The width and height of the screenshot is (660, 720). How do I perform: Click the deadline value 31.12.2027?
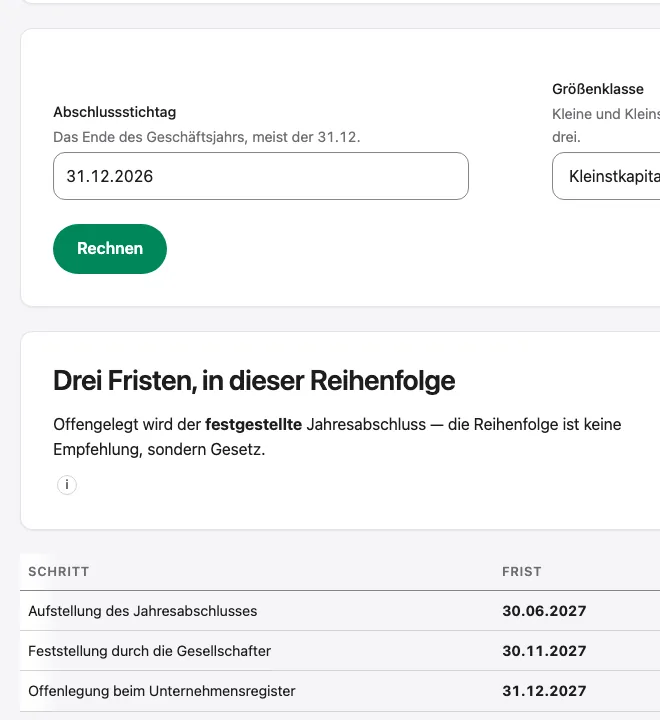pos(544,691)
